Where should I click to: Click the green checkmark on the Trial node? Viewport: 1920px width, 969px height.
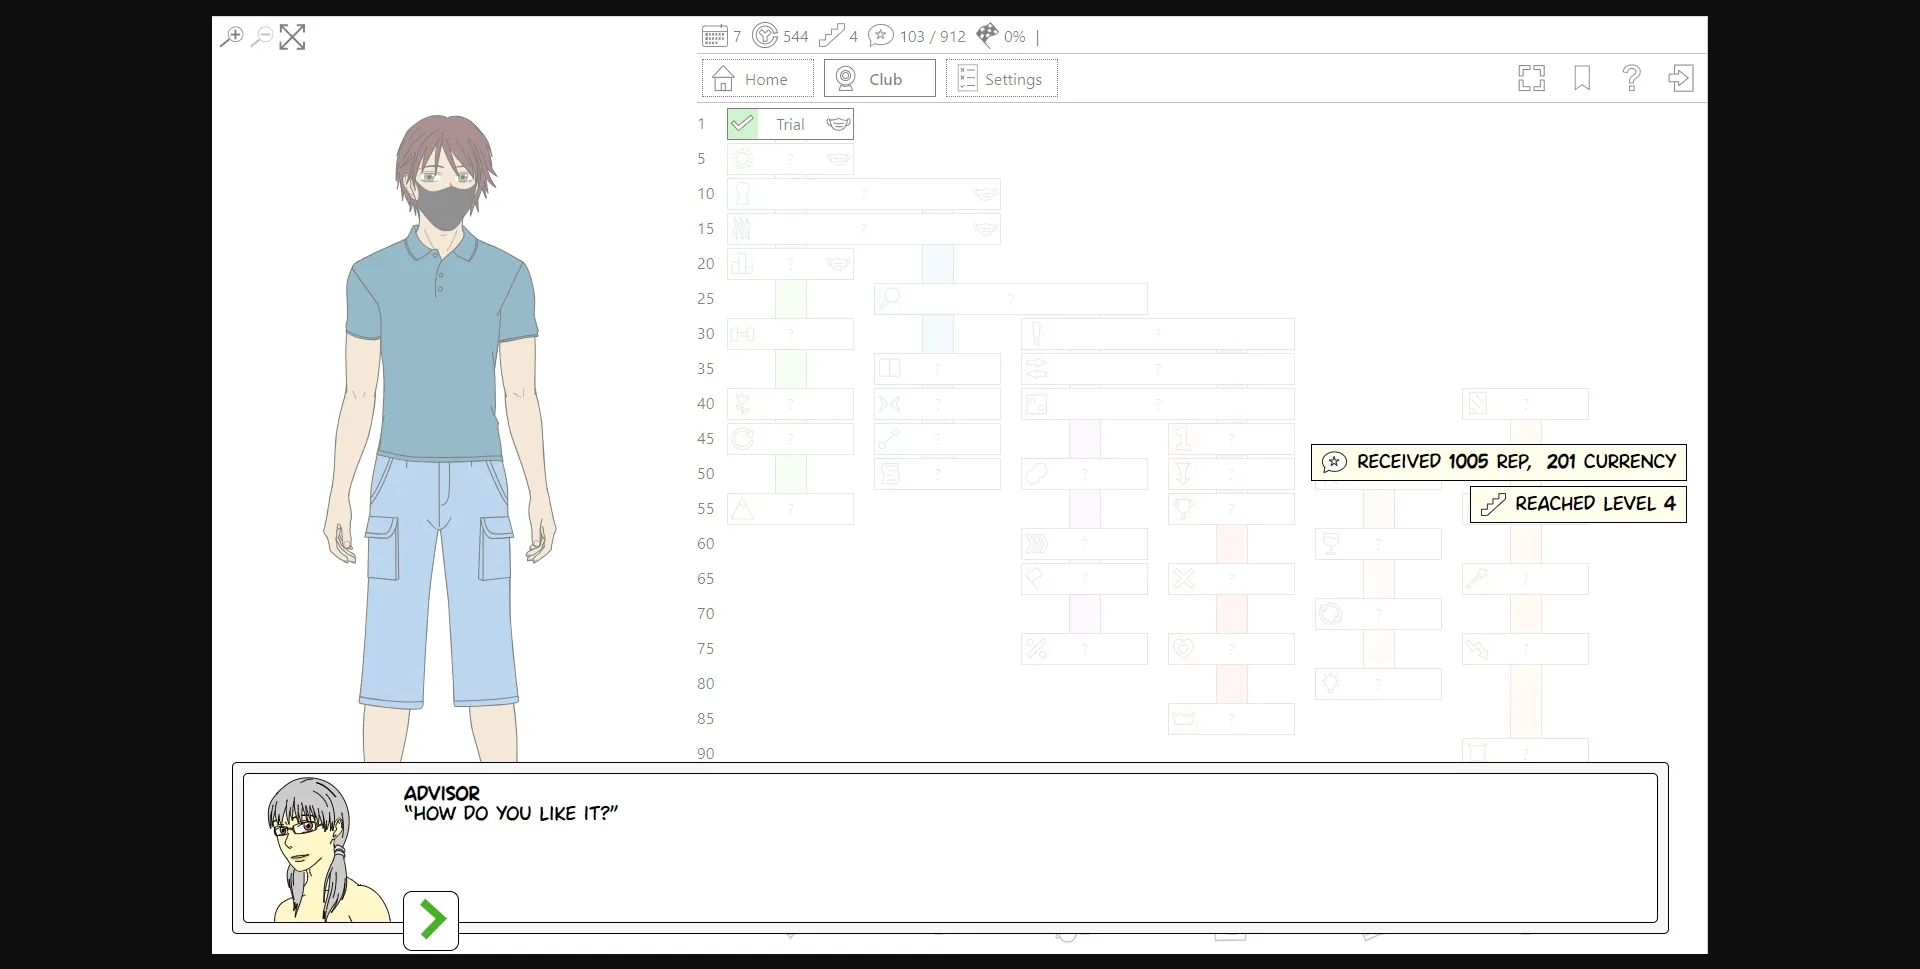743,124
